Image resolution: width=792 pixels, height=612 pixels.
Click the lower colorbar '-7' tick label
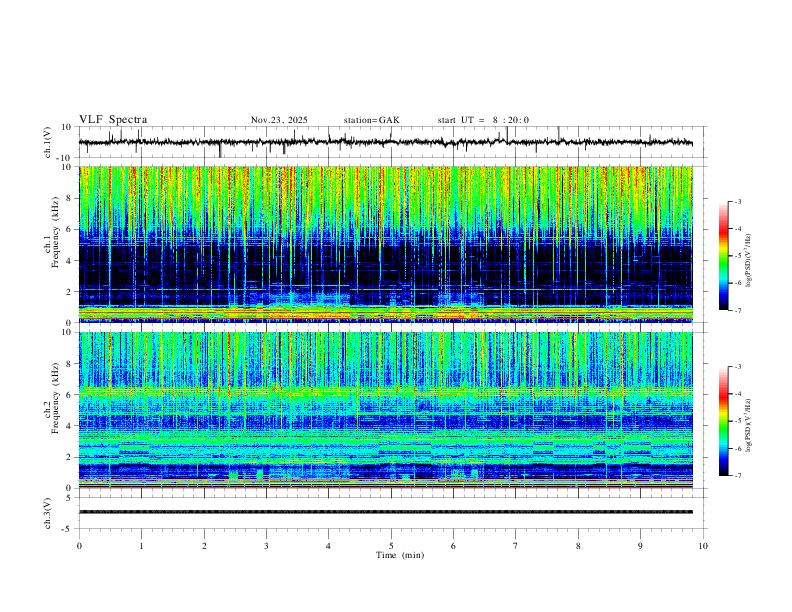click(x=737, y=475)
